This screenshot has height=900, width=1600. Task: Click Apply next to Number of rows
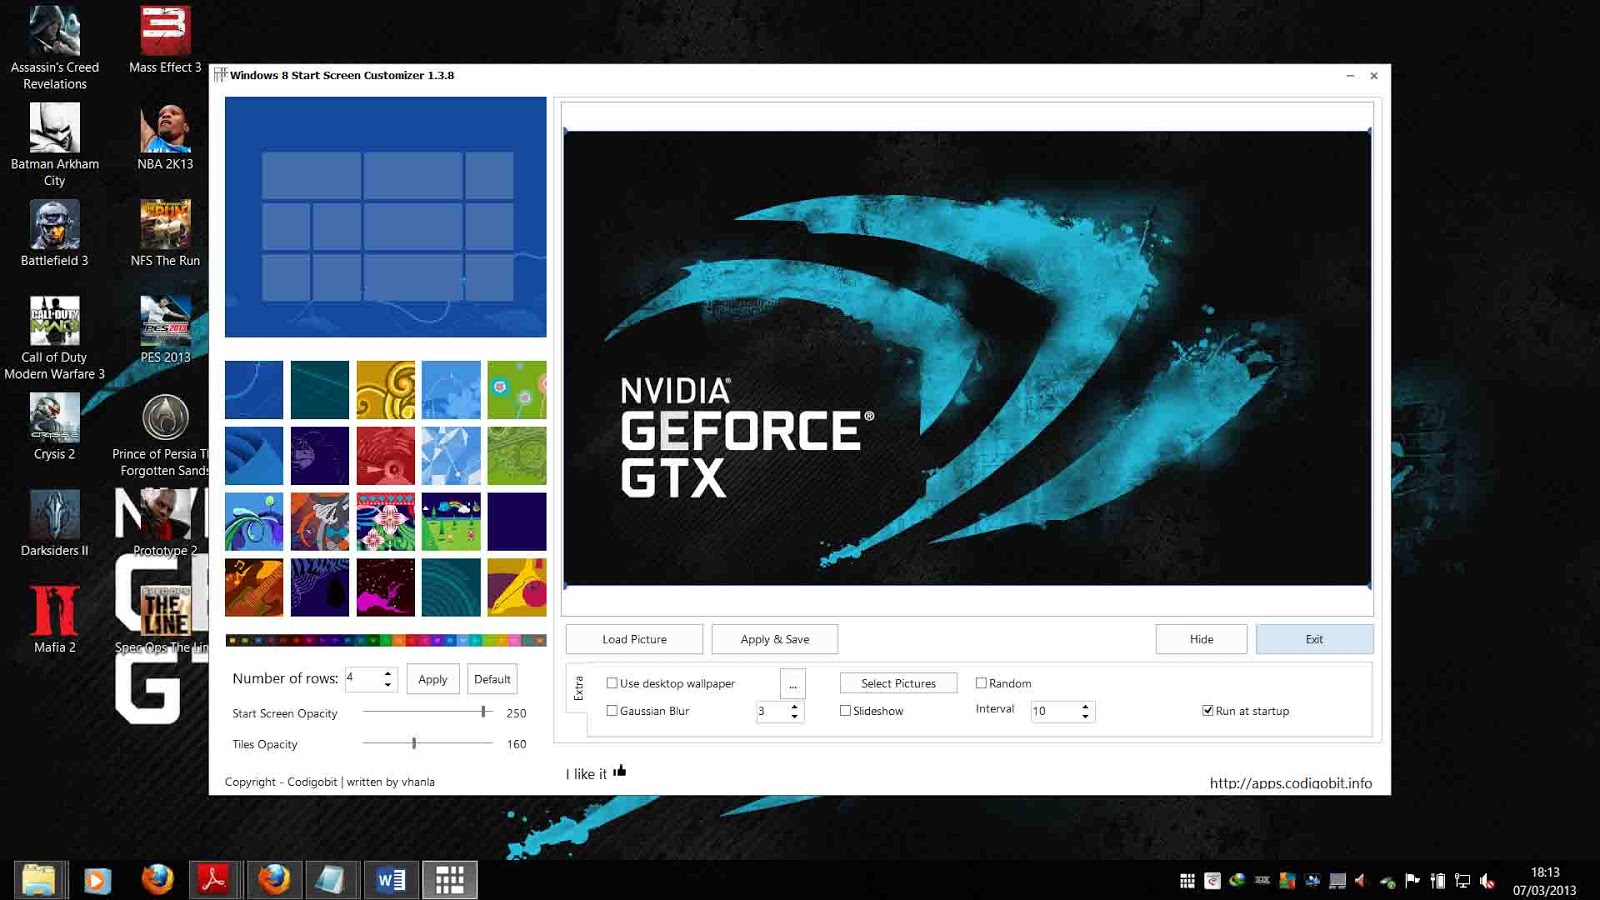433,679
